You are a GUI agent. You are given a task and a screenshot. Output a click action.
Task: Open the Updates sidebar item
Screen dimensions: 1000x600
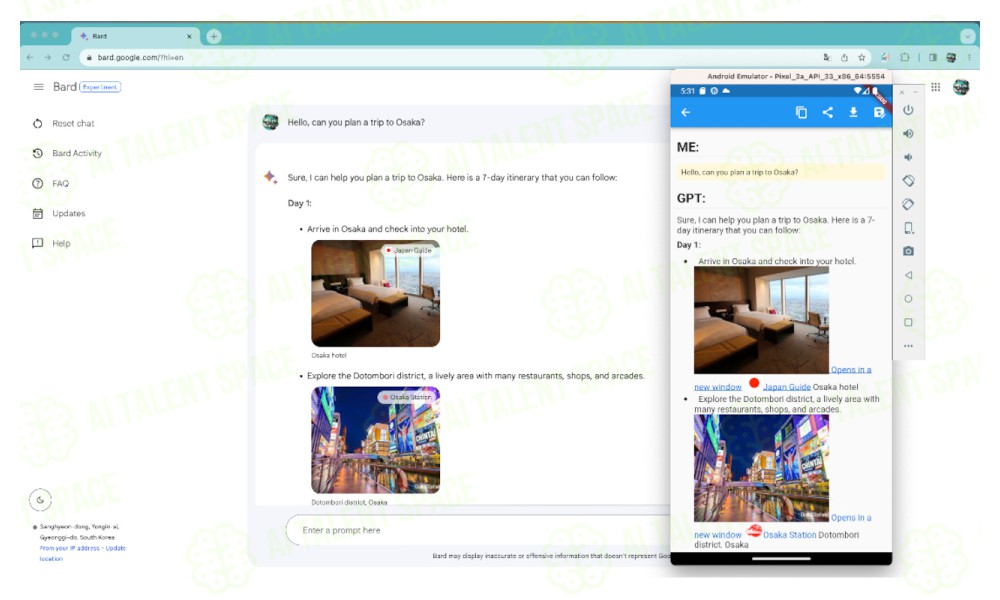coord(59,214)
